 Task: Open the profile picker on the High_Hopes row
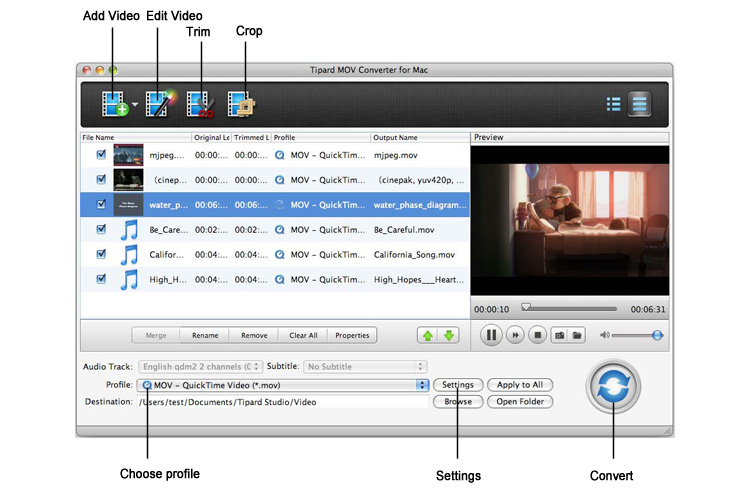(280, 279)
